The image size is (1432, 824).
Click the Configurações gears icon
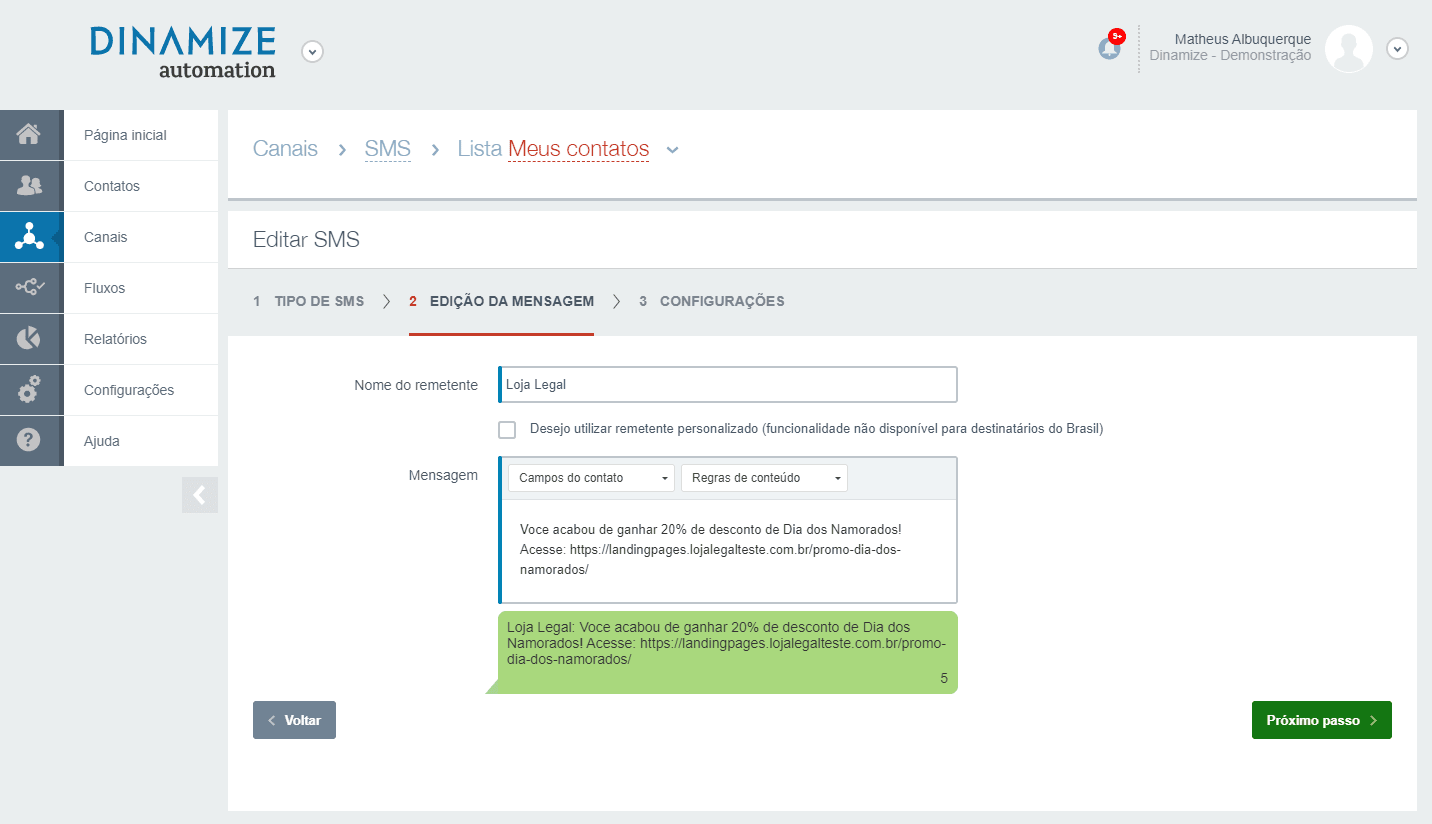[29, 389]
